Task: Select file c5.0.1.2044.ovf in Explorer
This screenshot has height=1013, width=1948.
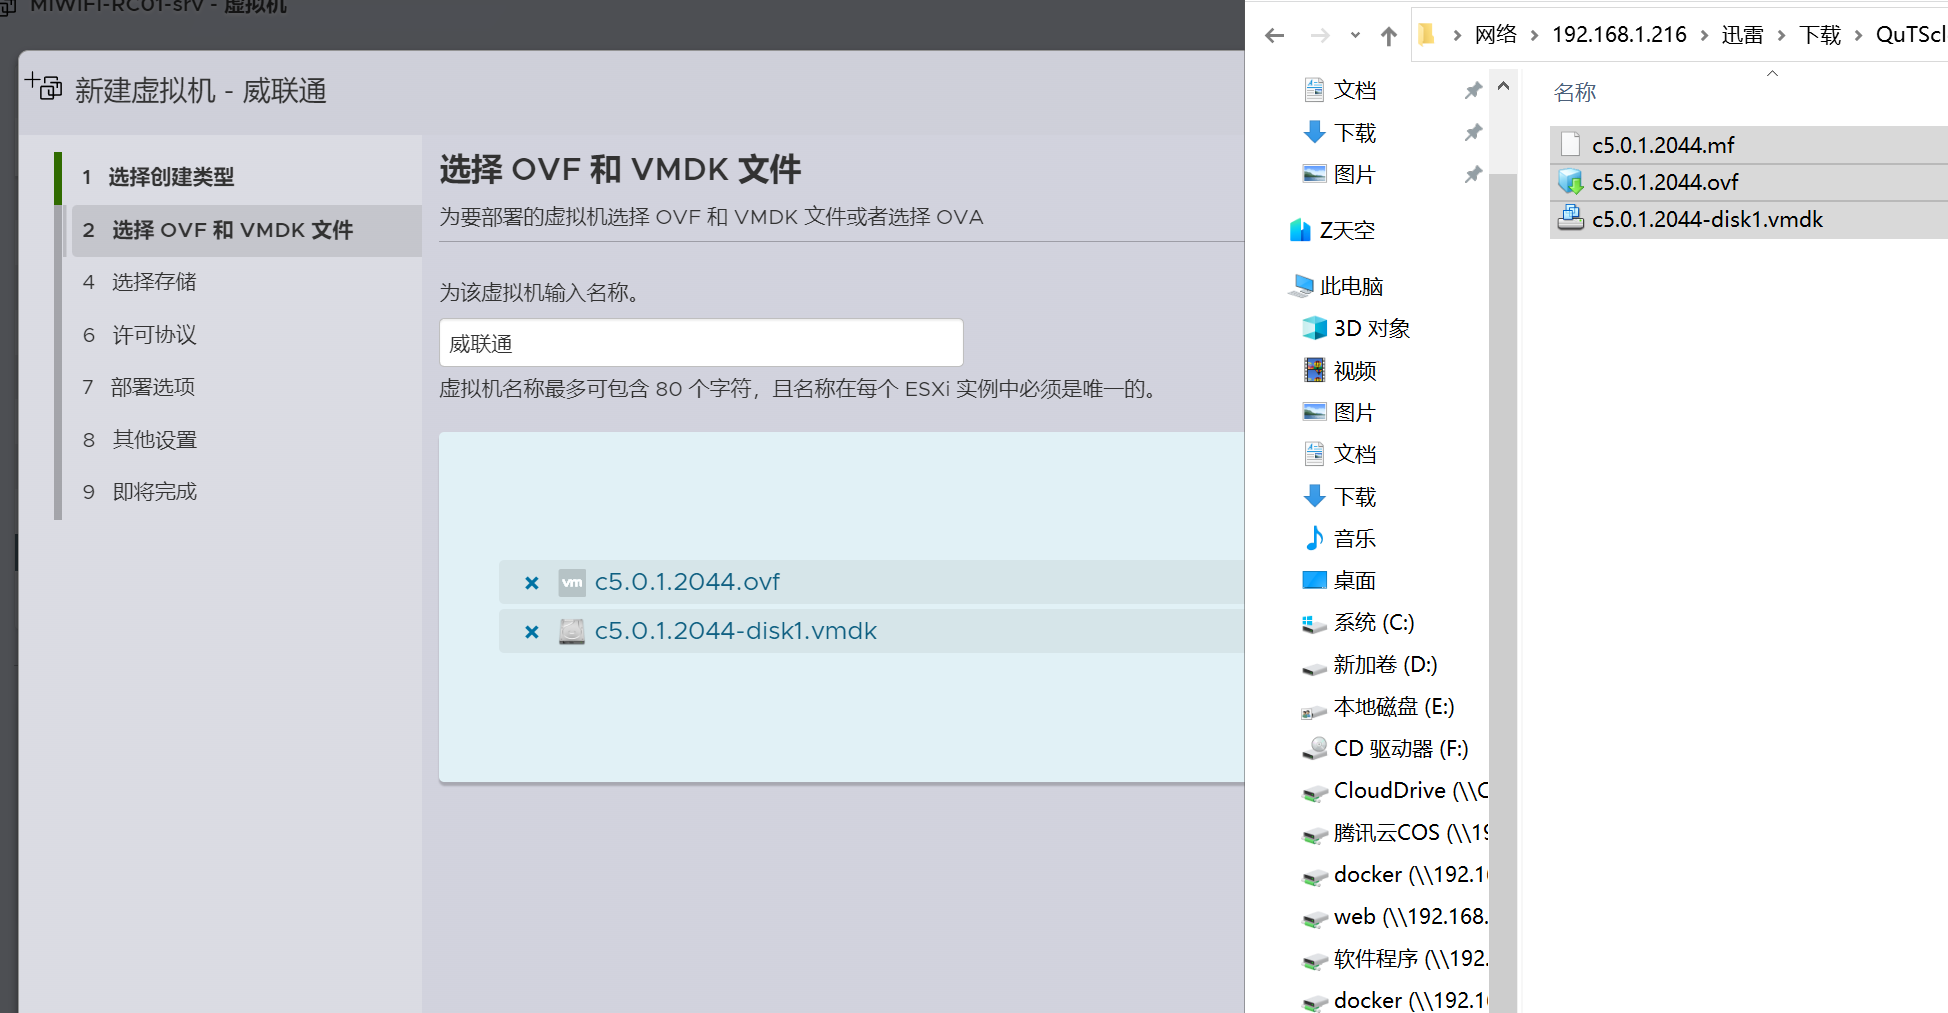Action: coord(1748,182)
